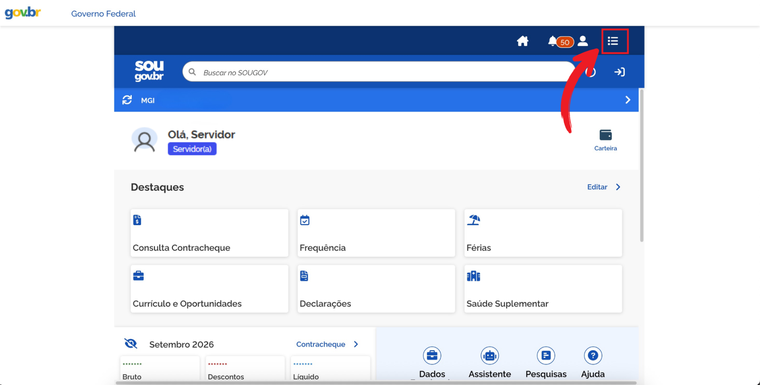
Task: Click the MGI switch organ refresh icon
Action: pos(127,100)
